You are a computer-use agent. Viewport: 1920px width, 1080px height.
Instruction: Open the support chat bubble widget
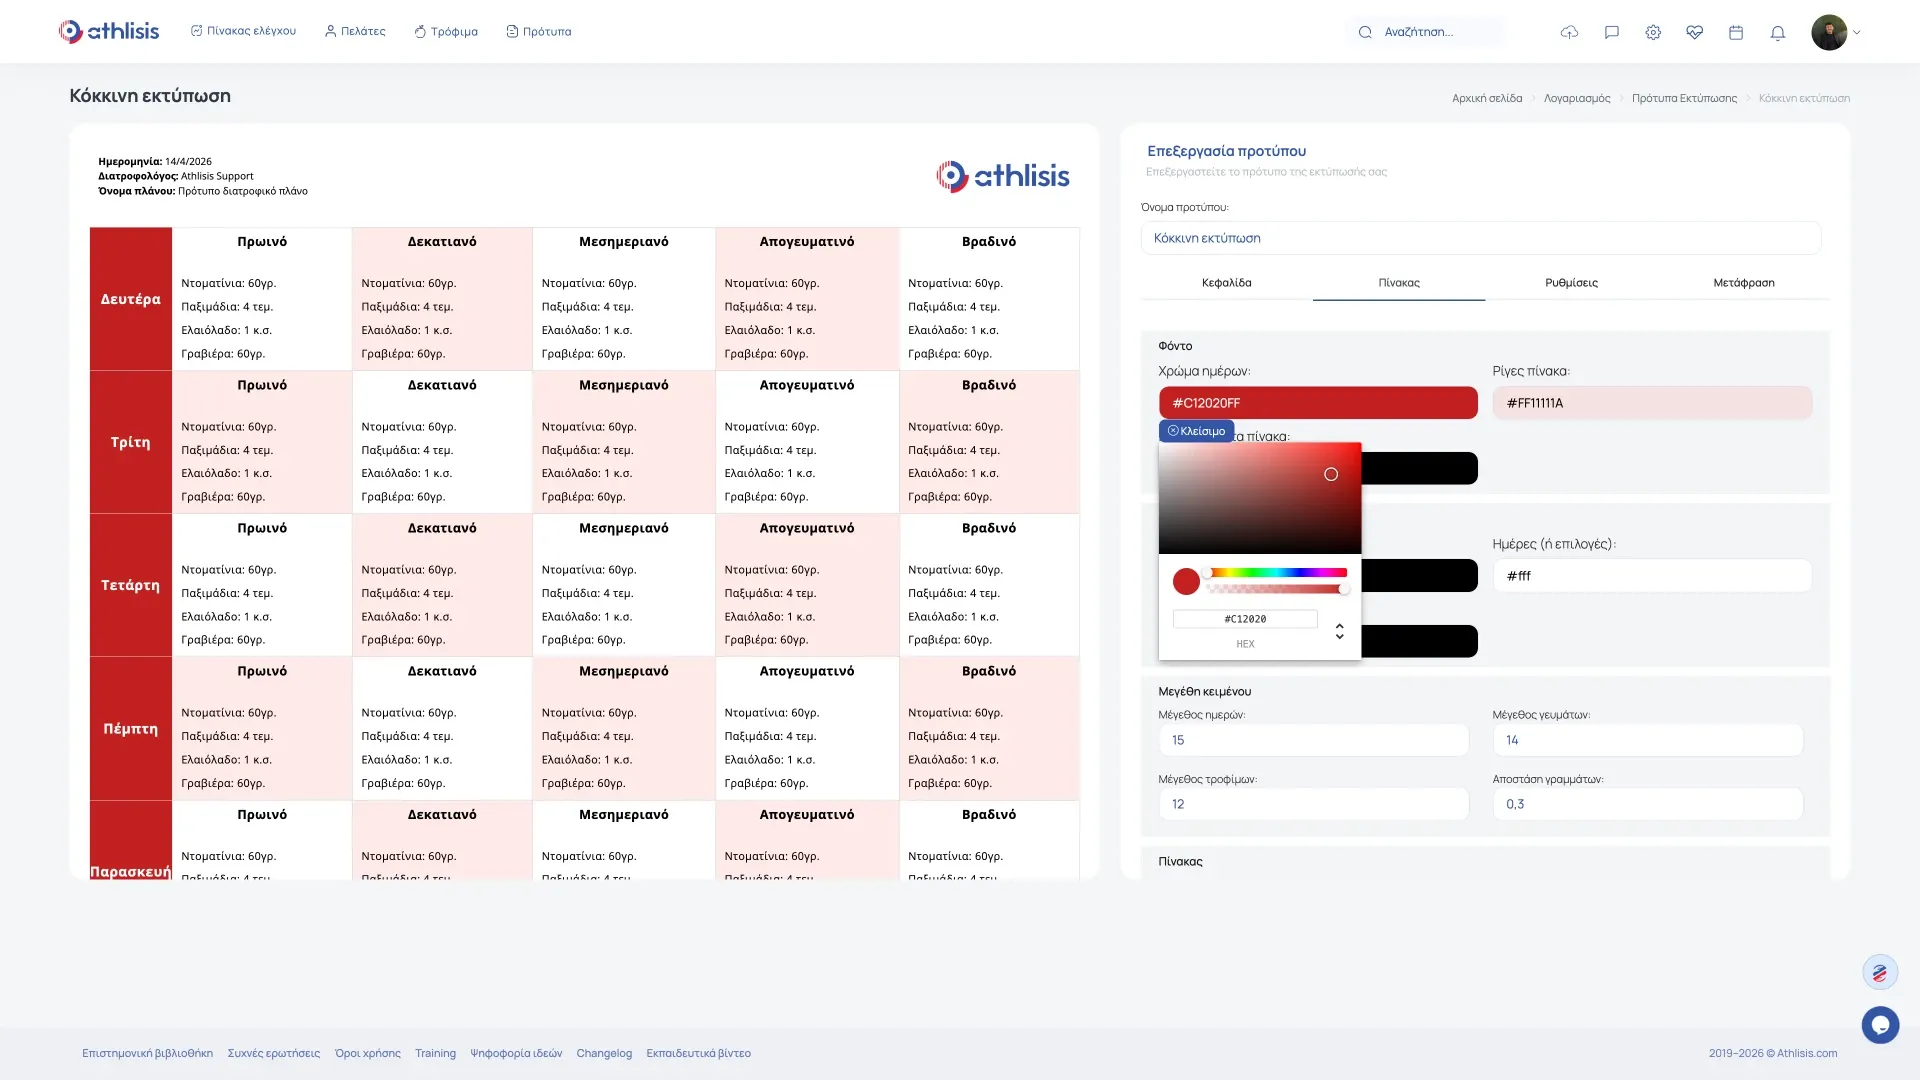click(x=1880, y=1025)
